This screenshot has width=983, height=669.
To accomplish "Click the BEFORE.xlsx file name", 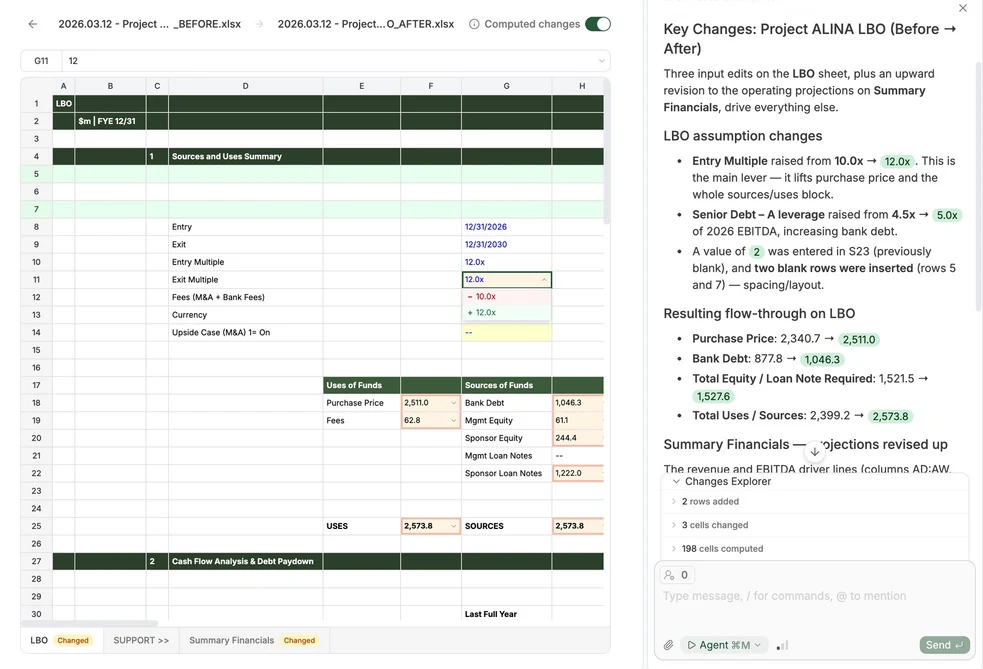I will coord(149,24).
